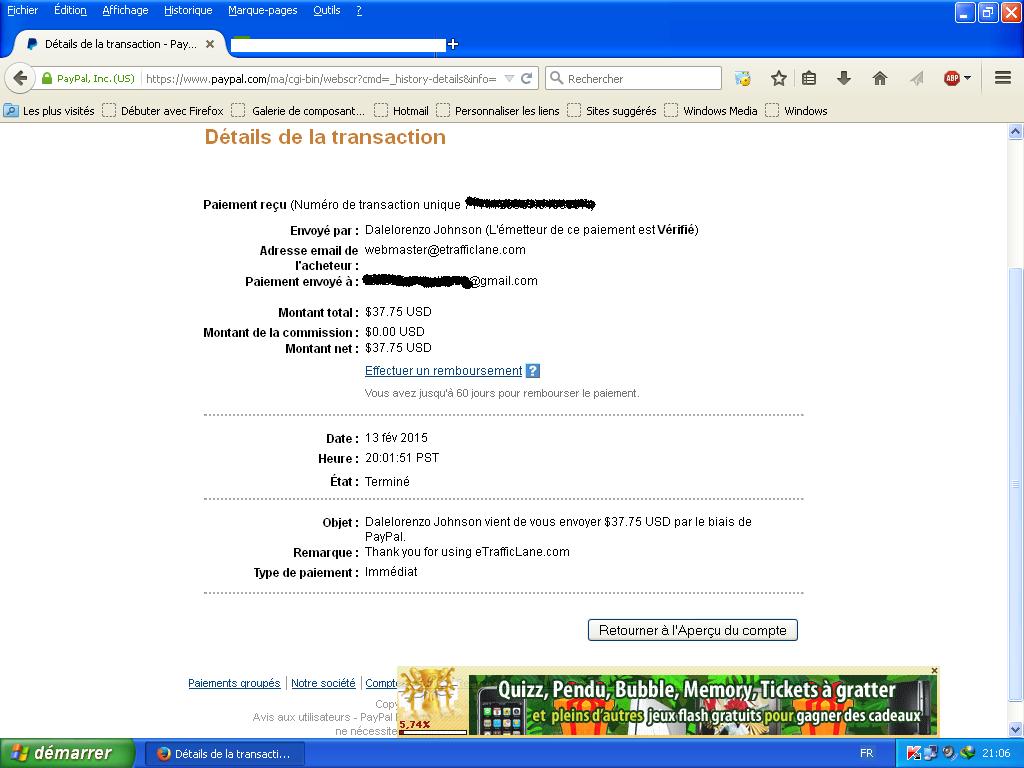Click the vertical scrollbar thumb
This screenshot has width=1024, height=768.
click(1016, 485)
